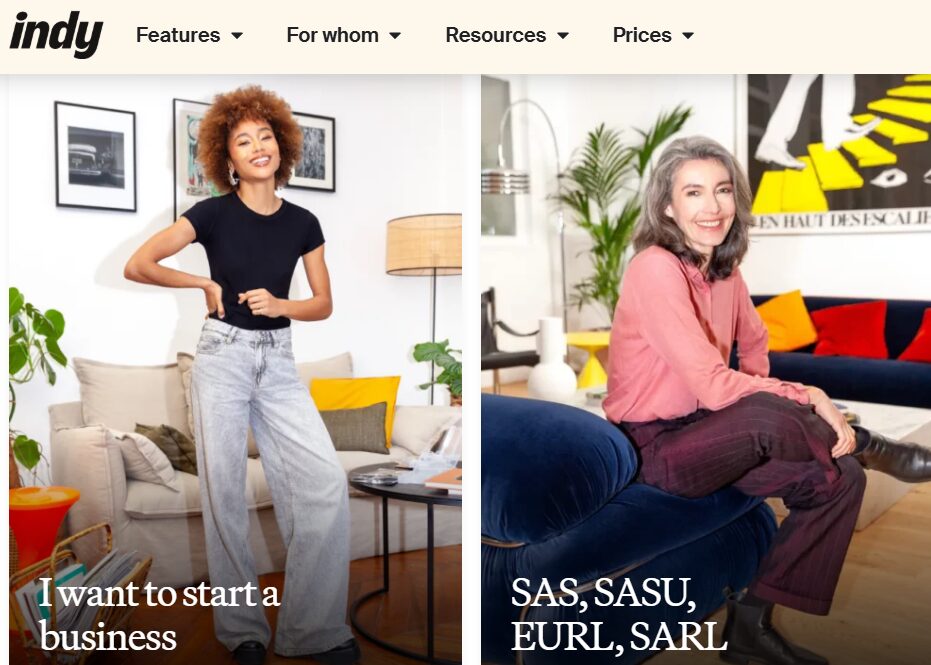The width and height of the screenshot is (931, 665).
Task: Select 'I want to start a business' heading
Action: (159, 615)
